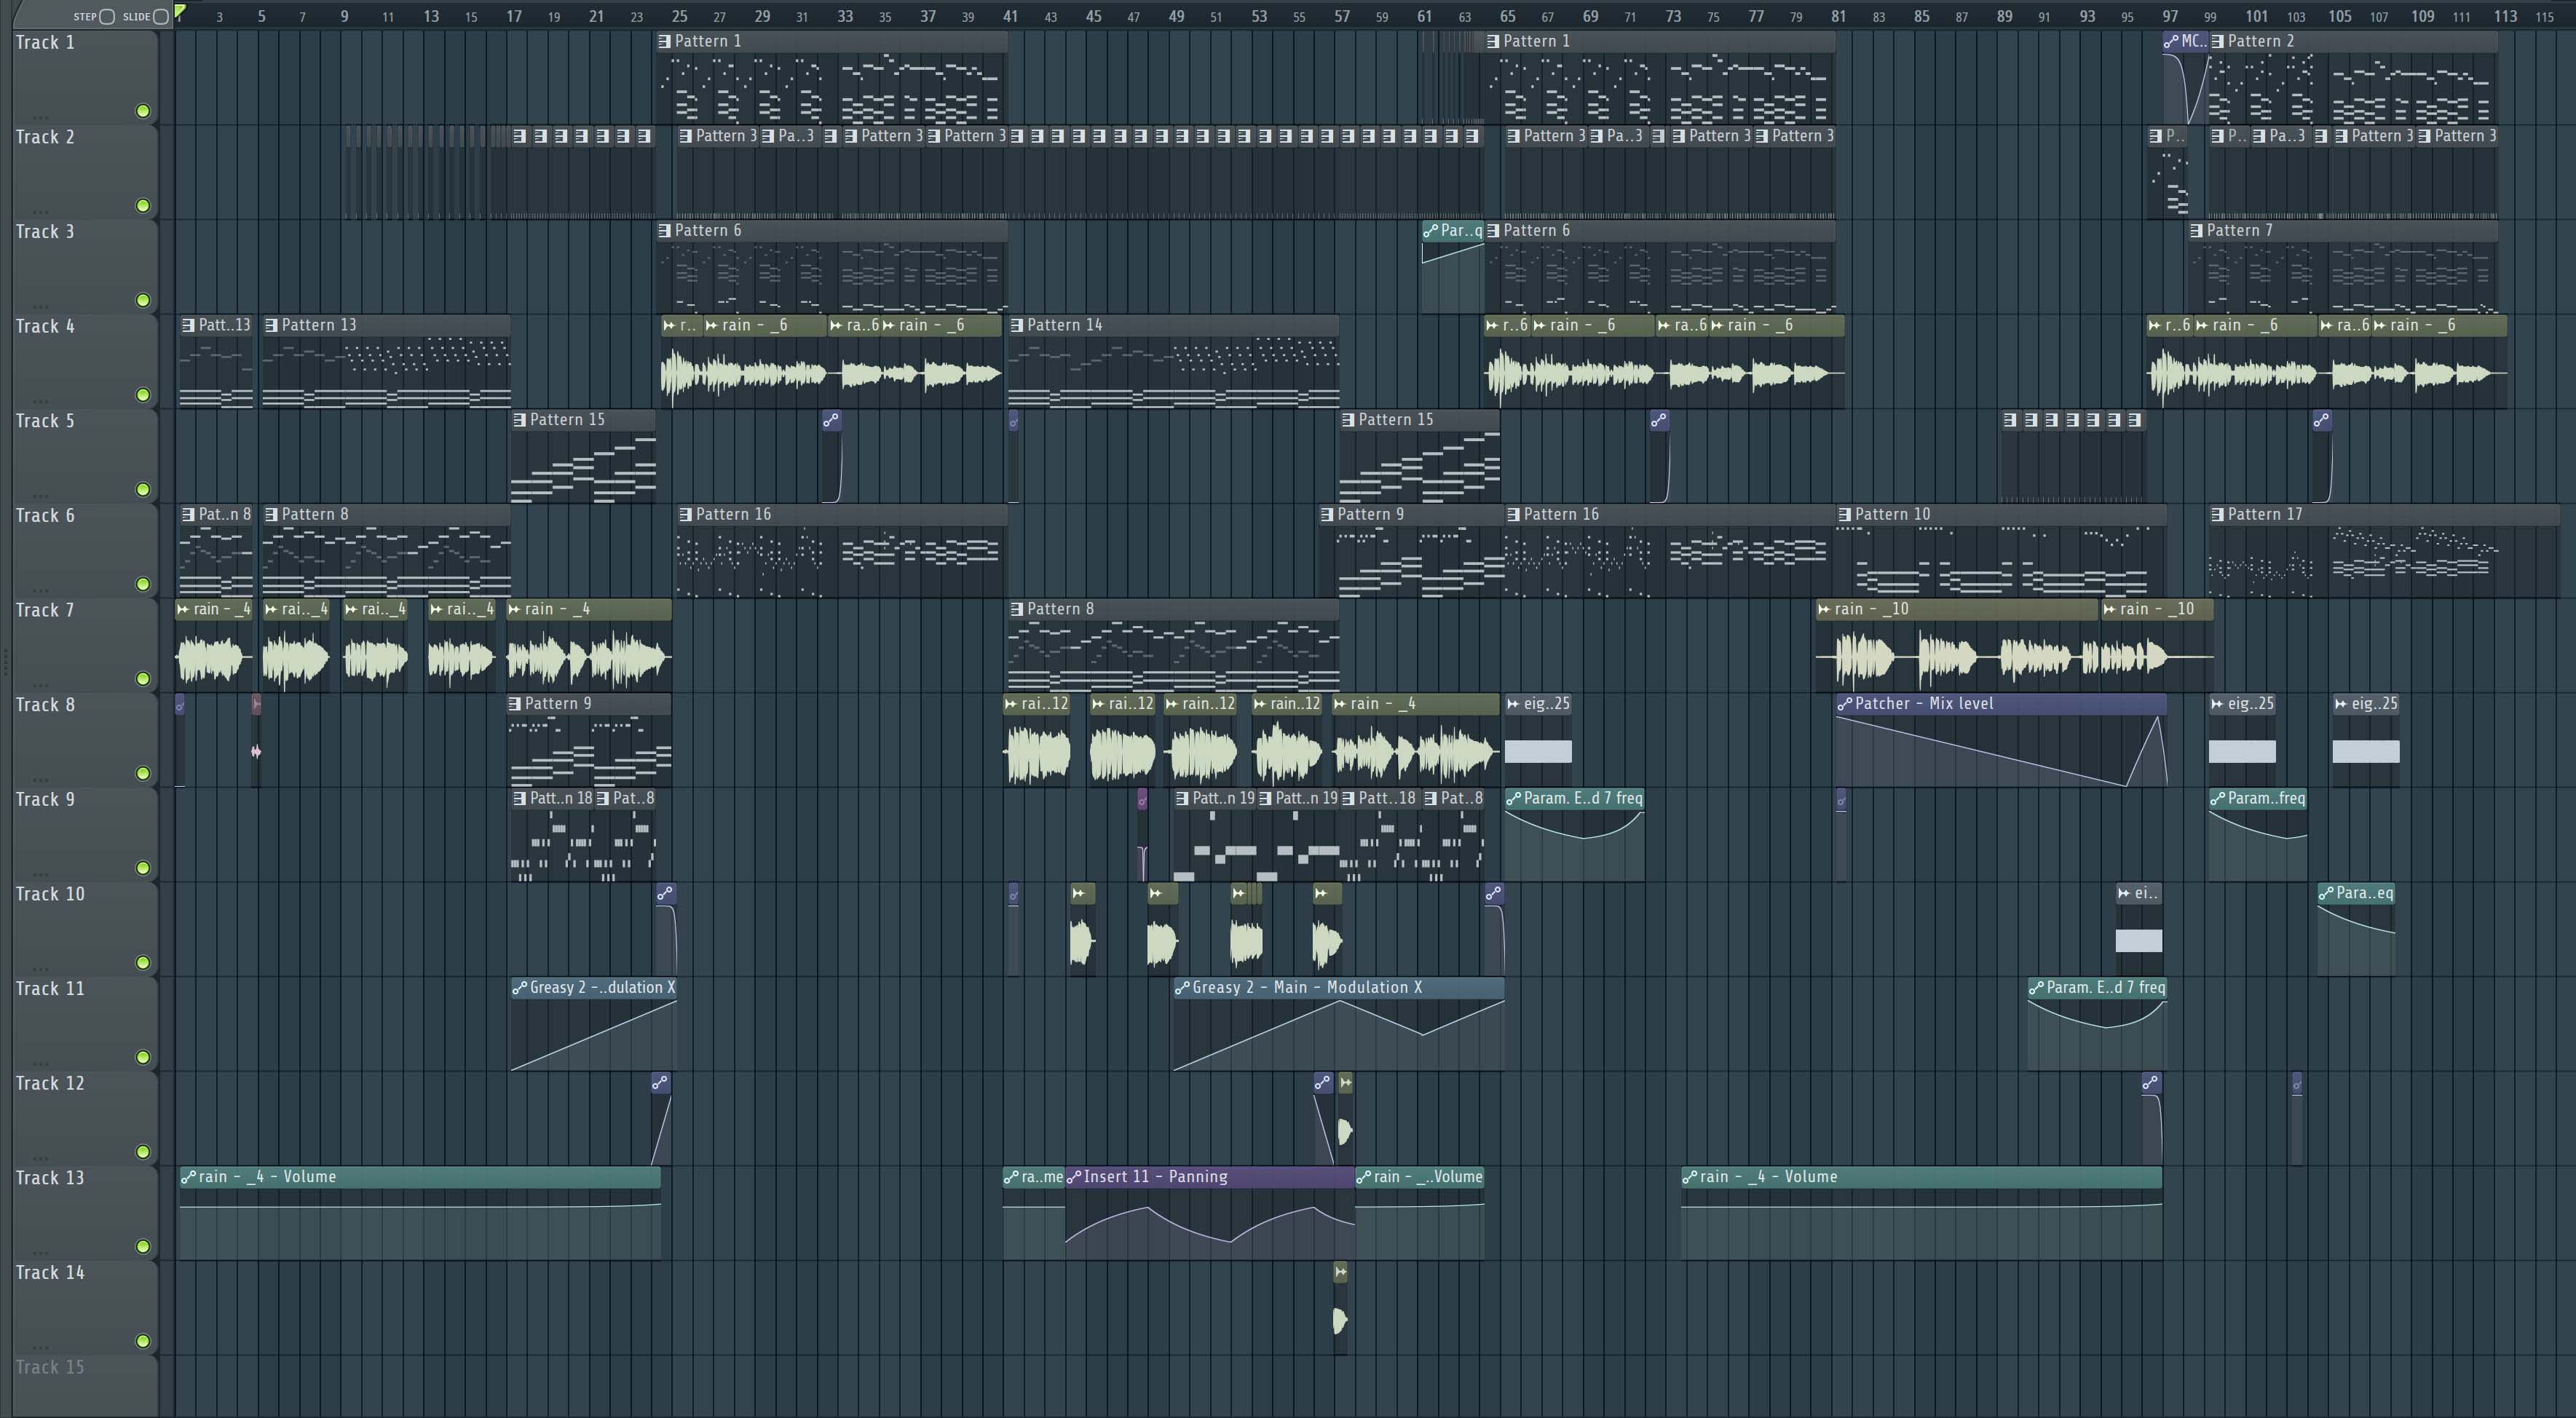This screenshot has height=1418, width=2576.
Task: Click the pattern icon of the Pattern 14 clip
Action: point(1017,325)
